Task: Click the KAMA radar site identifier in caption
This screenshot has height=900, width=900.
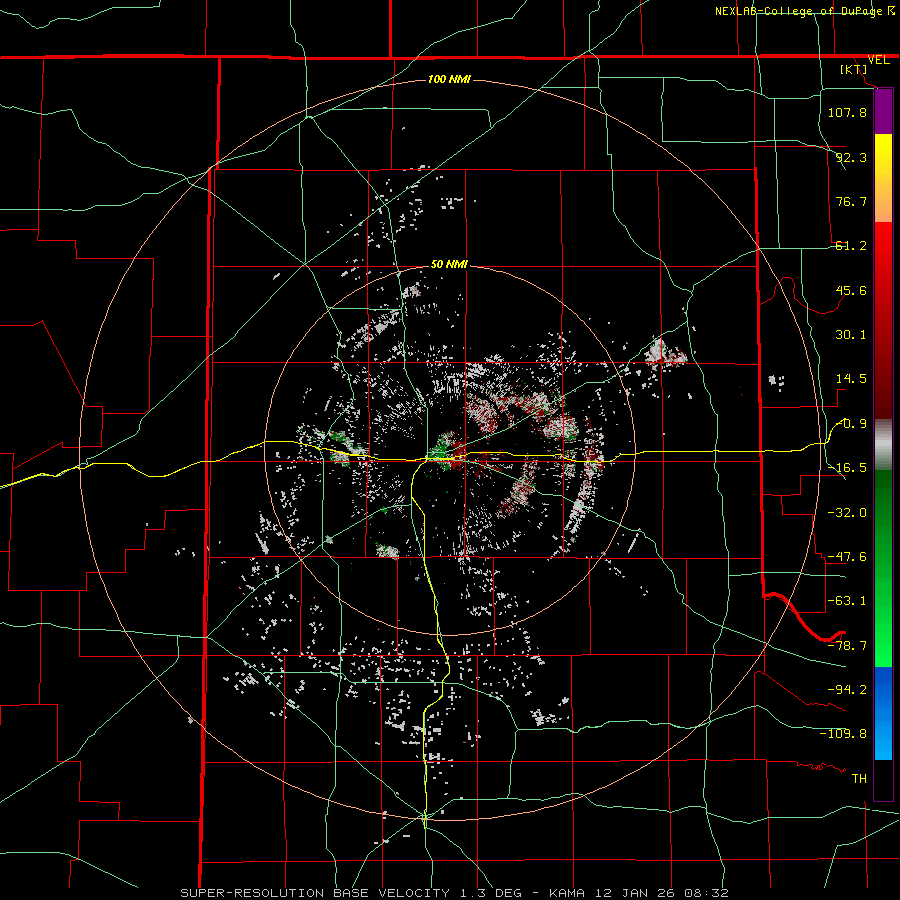Action: [567, 893]
